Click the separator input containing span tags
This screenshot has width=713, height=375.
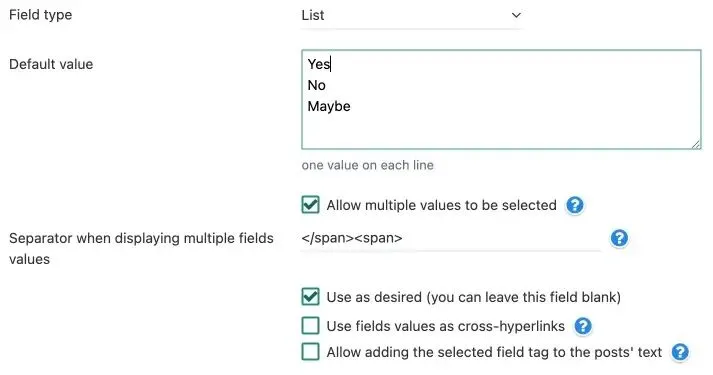coord(451,238)
